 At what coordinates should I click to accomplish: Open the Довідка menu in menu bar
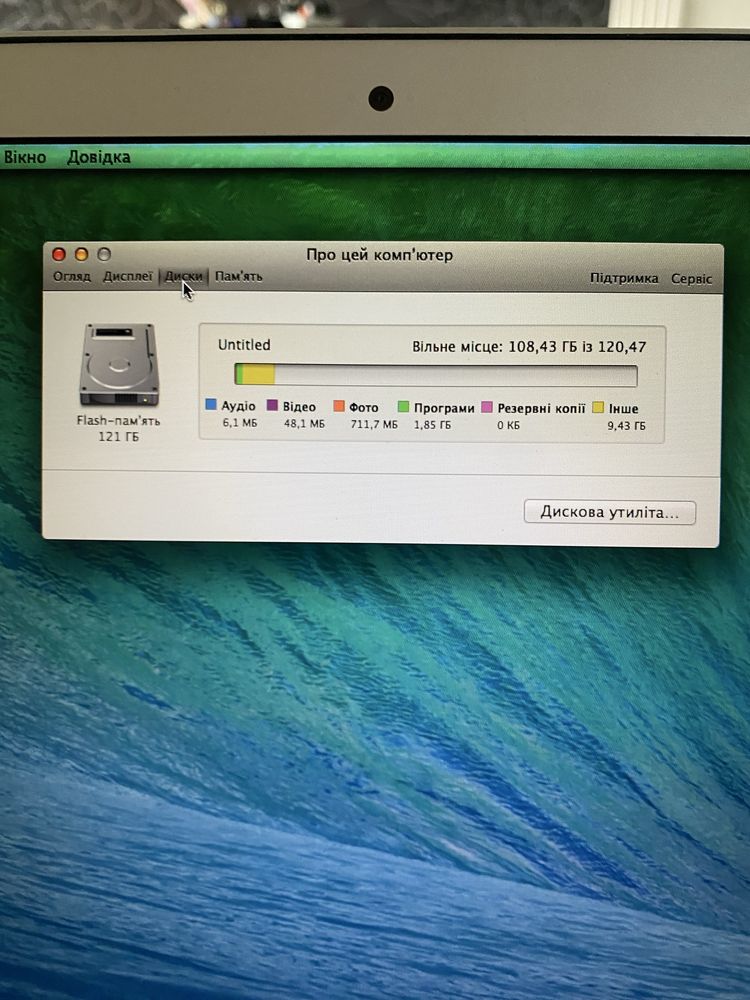(x=99, y=157)
